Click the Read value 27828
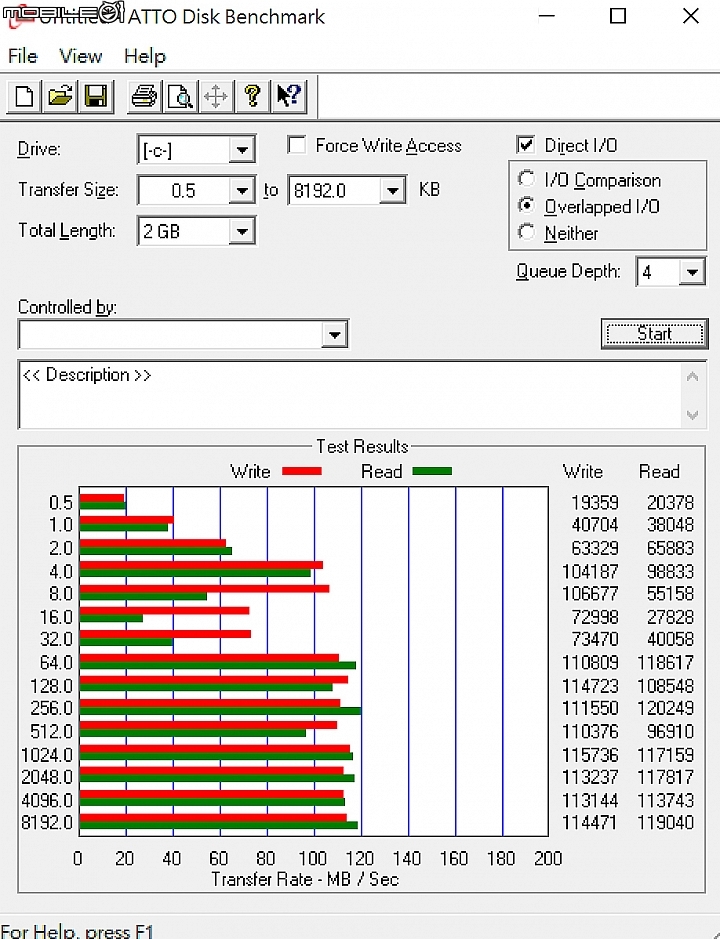Image resolution: width=720 pixels, height=939 pixels. pos(670,617)
